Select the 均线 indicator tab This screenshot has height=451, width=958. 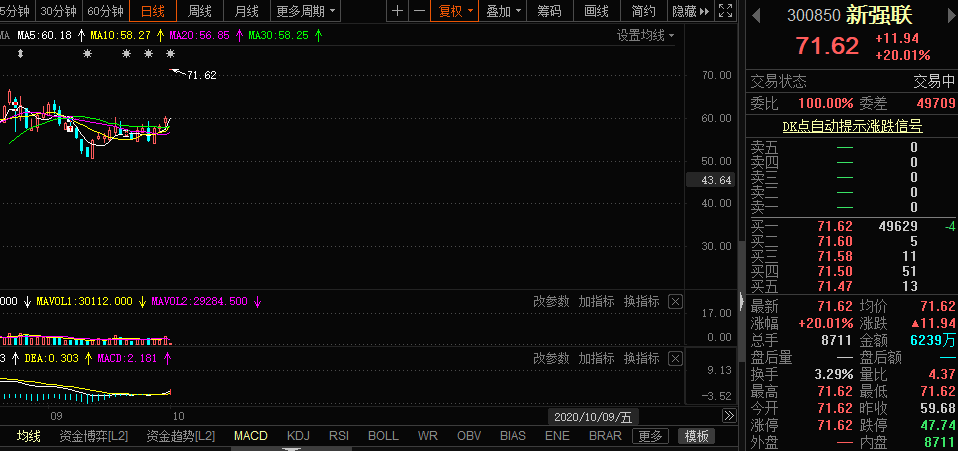[29, 436]
